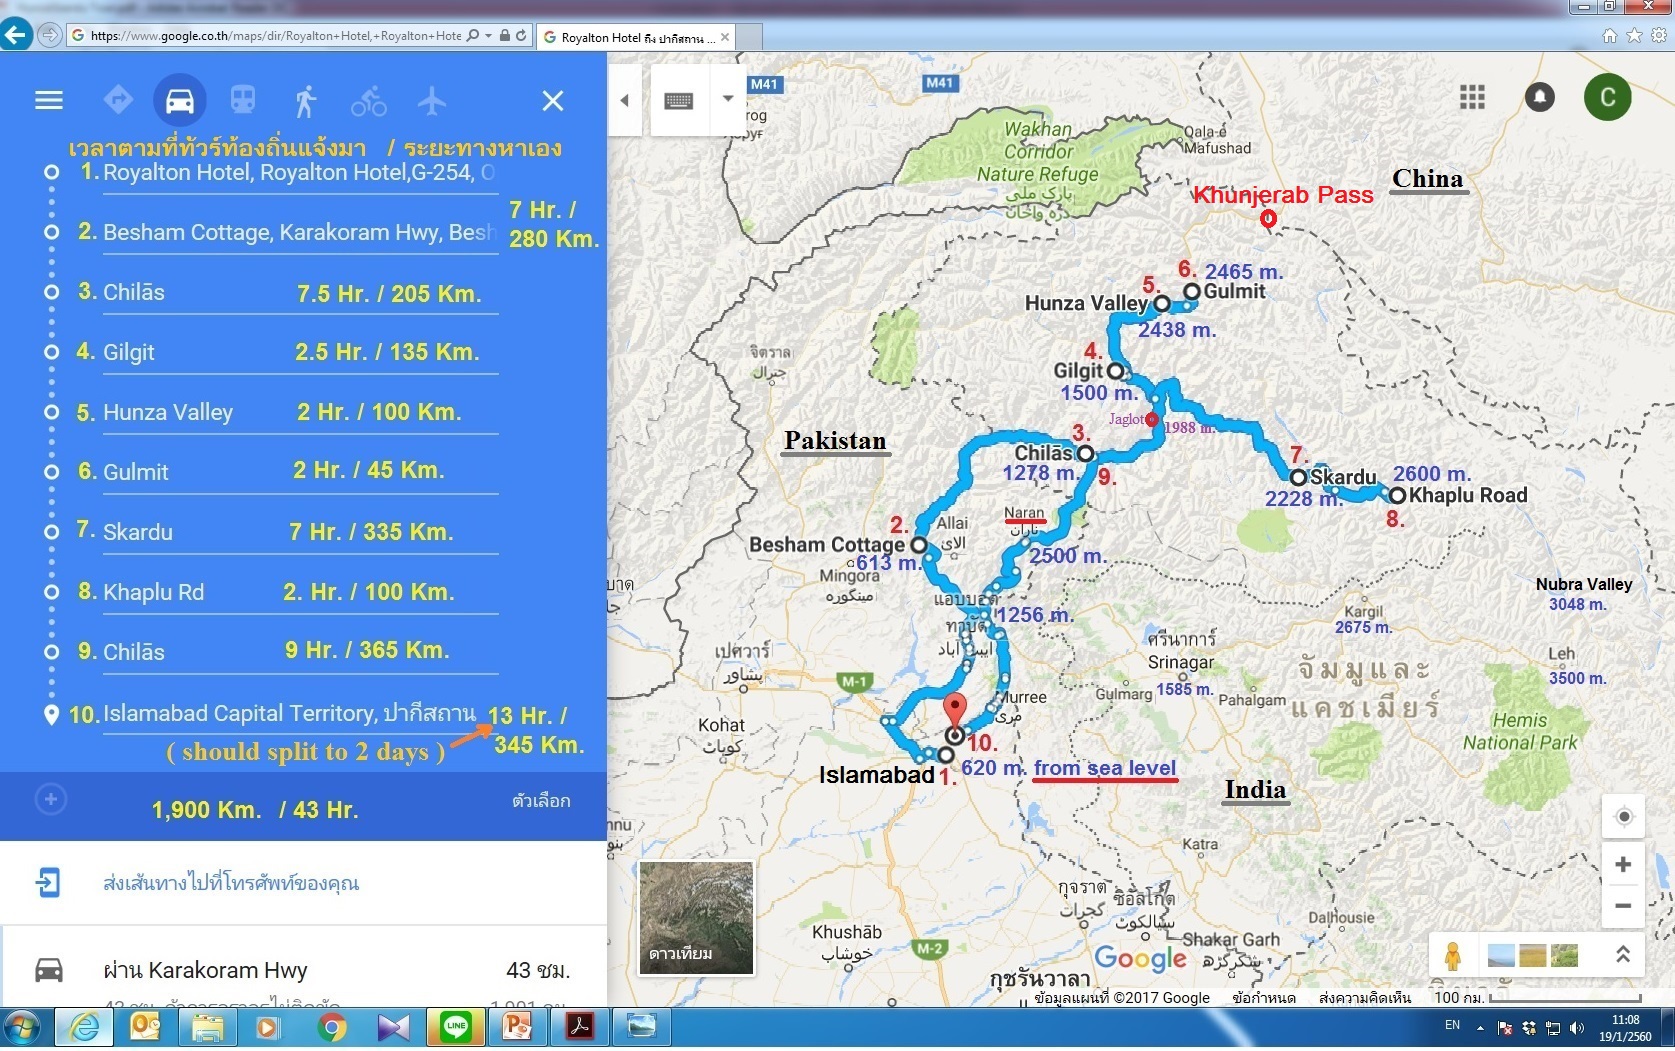Toggle the 100 กม. map scale
The image size is (1675, 1051).
tap(1538, 997)
